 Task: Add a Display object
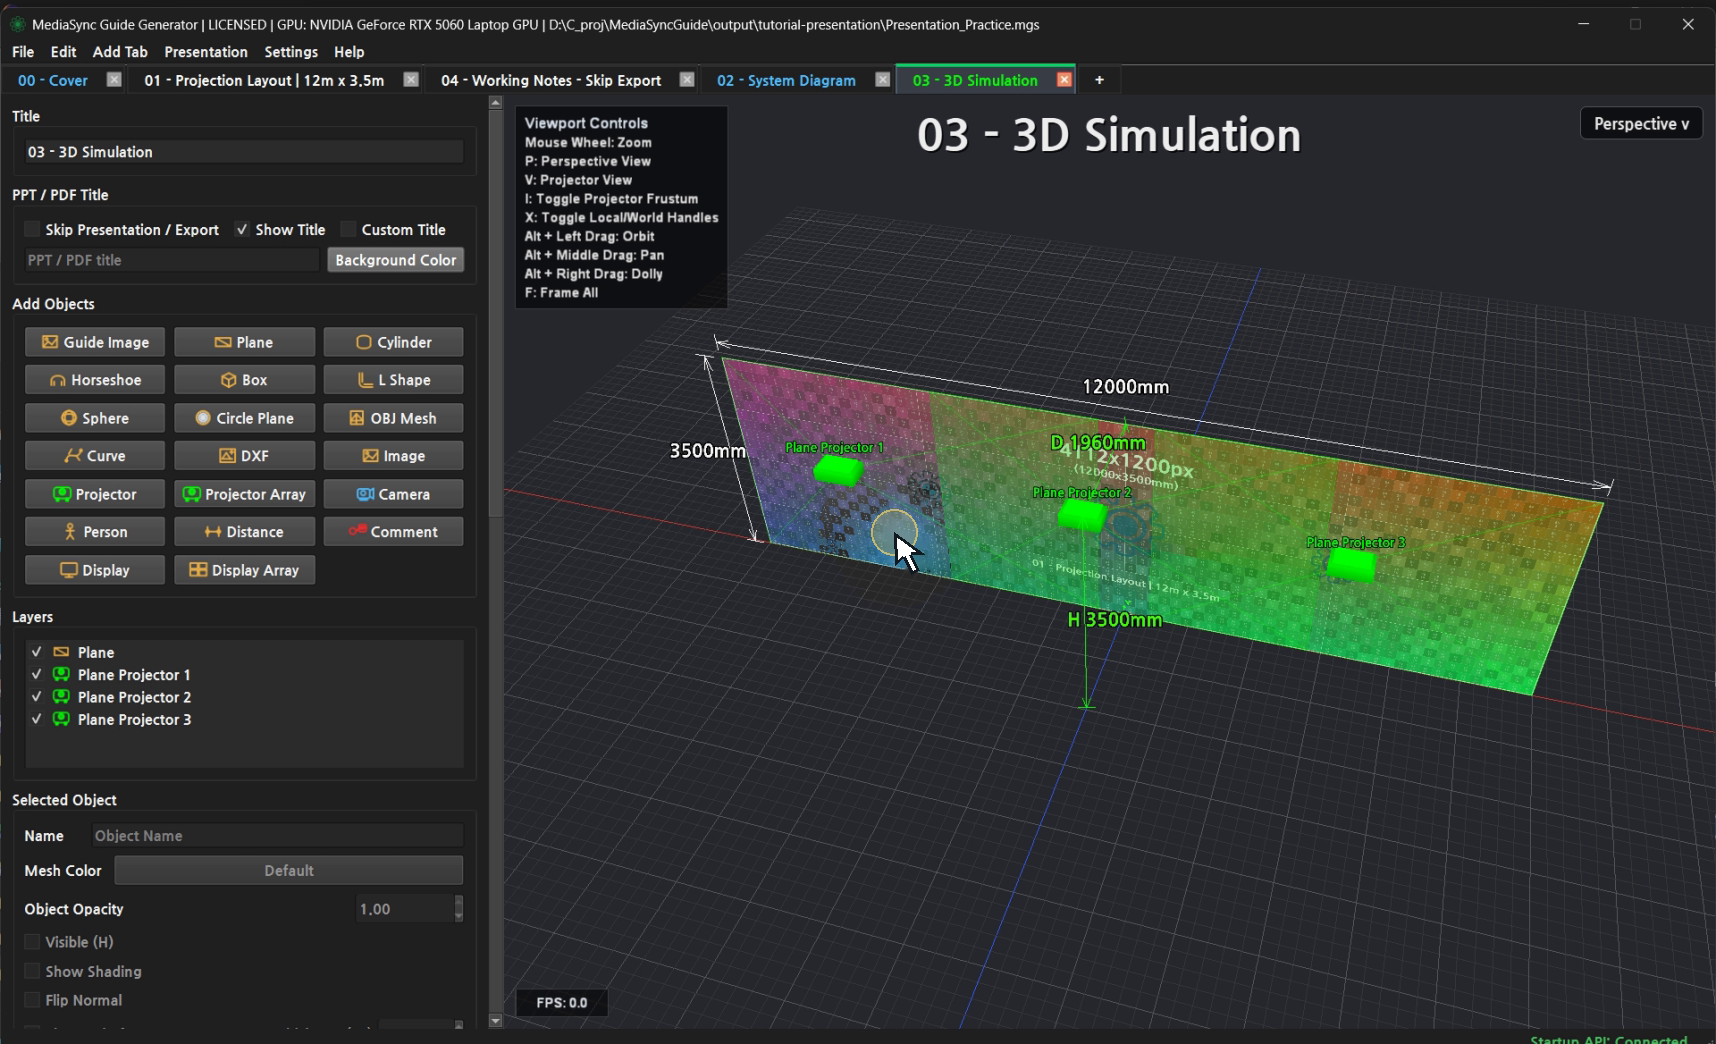(x=95, y=570)
